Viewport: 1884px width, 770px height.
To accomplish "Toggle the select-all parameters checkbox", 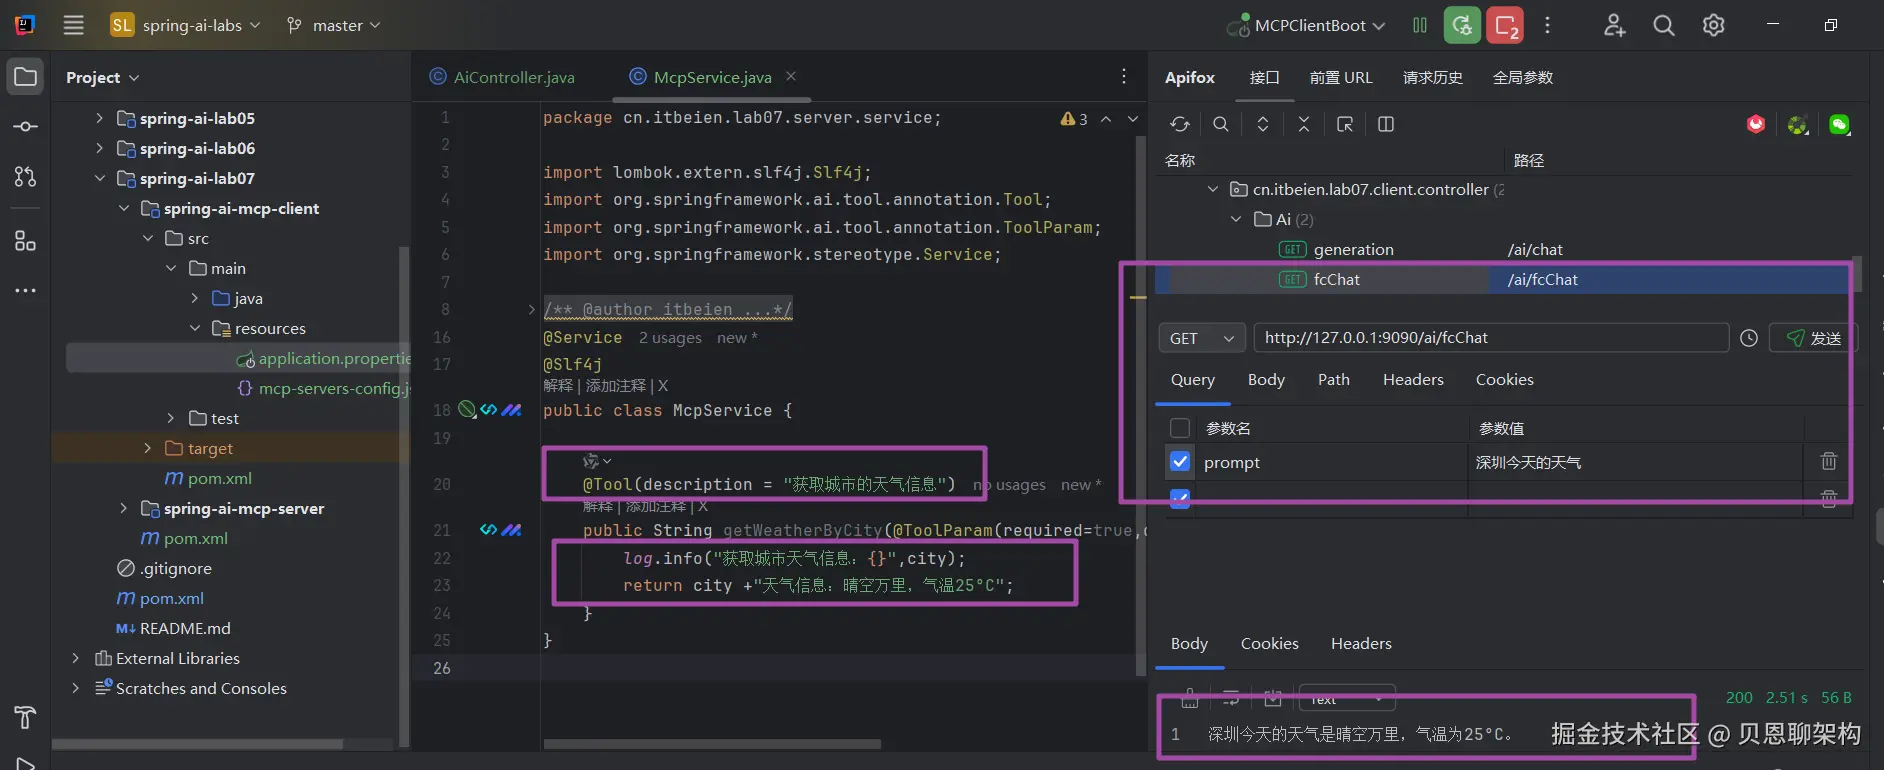I will (x=1180, y=428).
